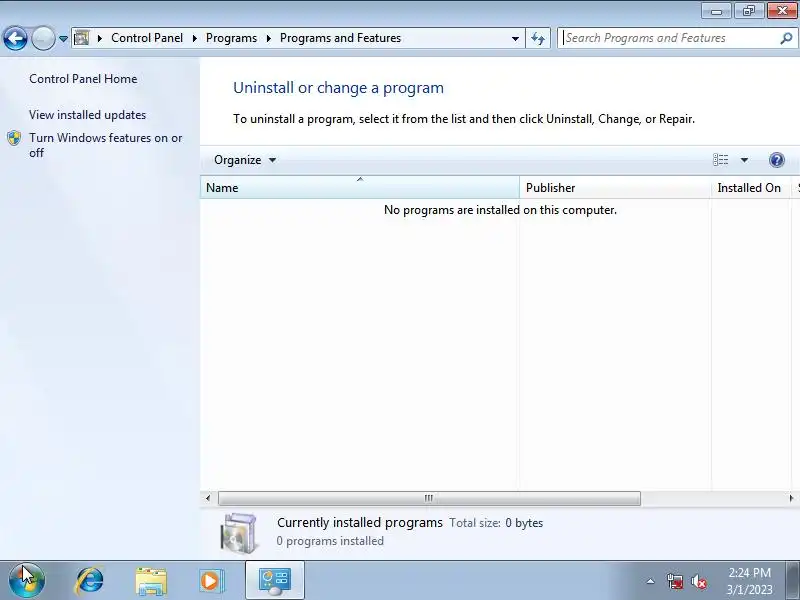This screenshot has height=600, width=800.
Task: Sort by Publisher column header
Action: coord(615,188)
